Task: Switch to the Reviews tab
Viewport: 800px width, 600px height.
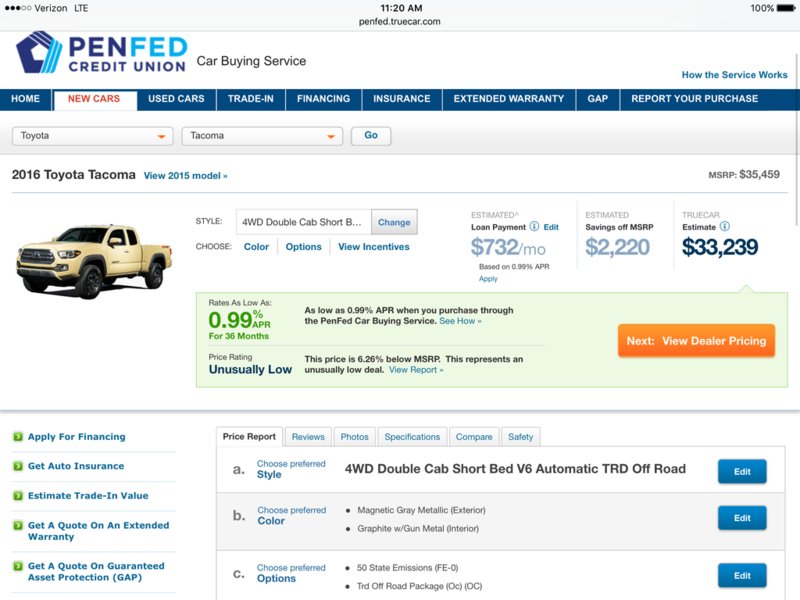Action: 308,437
